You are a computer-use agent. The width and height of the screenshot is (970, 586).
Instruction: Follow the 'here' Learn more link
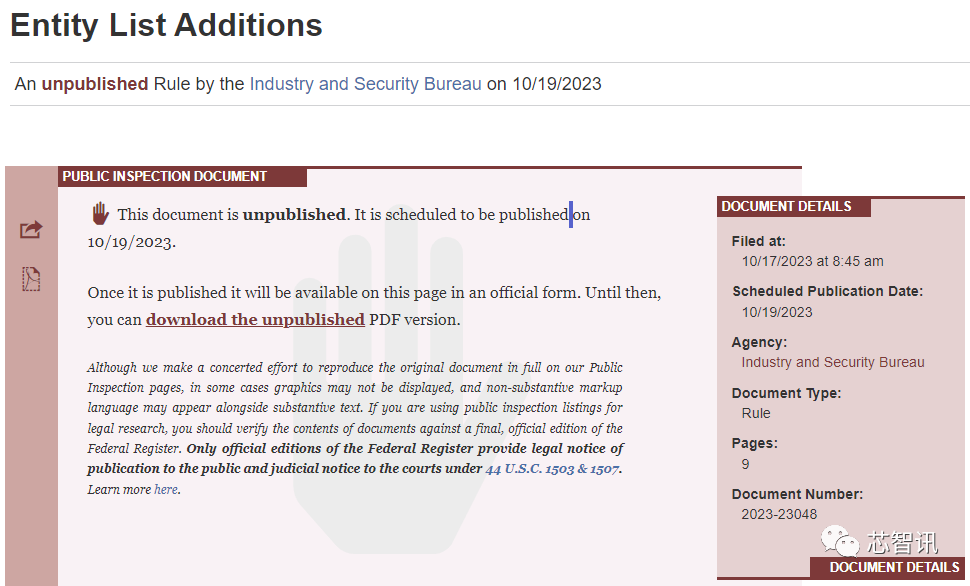166,490
